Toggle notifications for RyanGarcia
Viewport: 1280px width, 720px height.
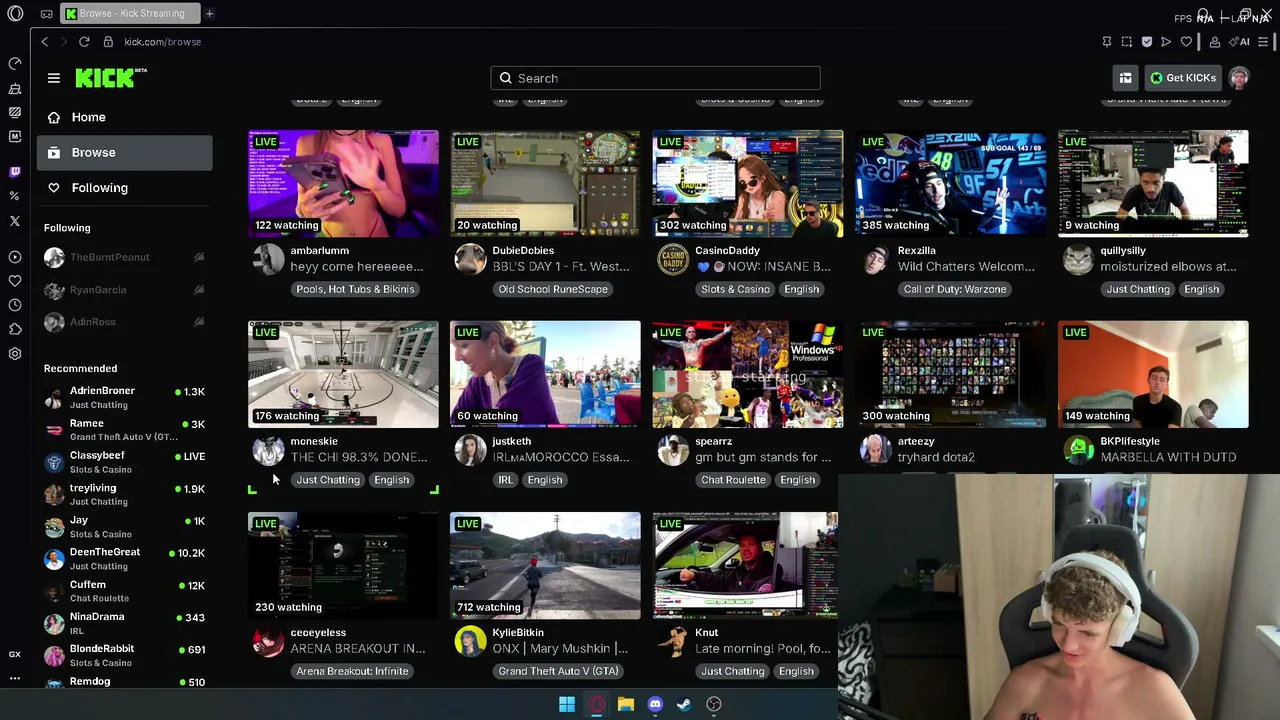coord(199,290)
